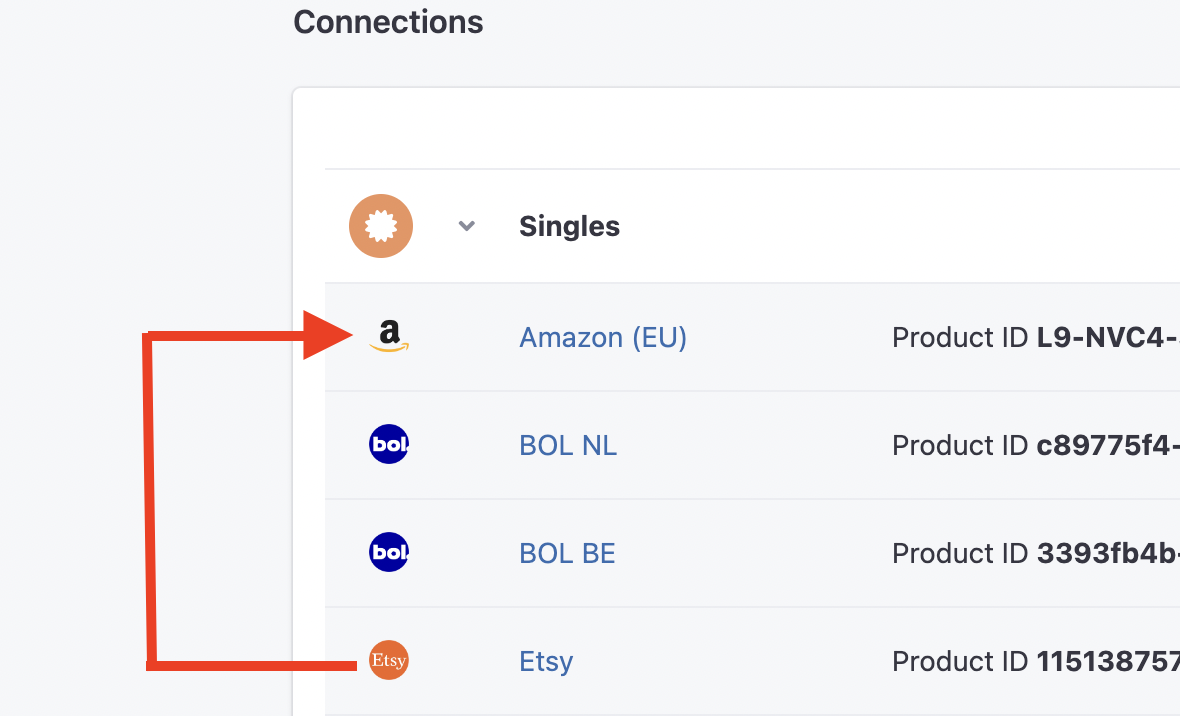Click the Connections section heading
This screenshot has width=1180, height=716.
(388, 22)
